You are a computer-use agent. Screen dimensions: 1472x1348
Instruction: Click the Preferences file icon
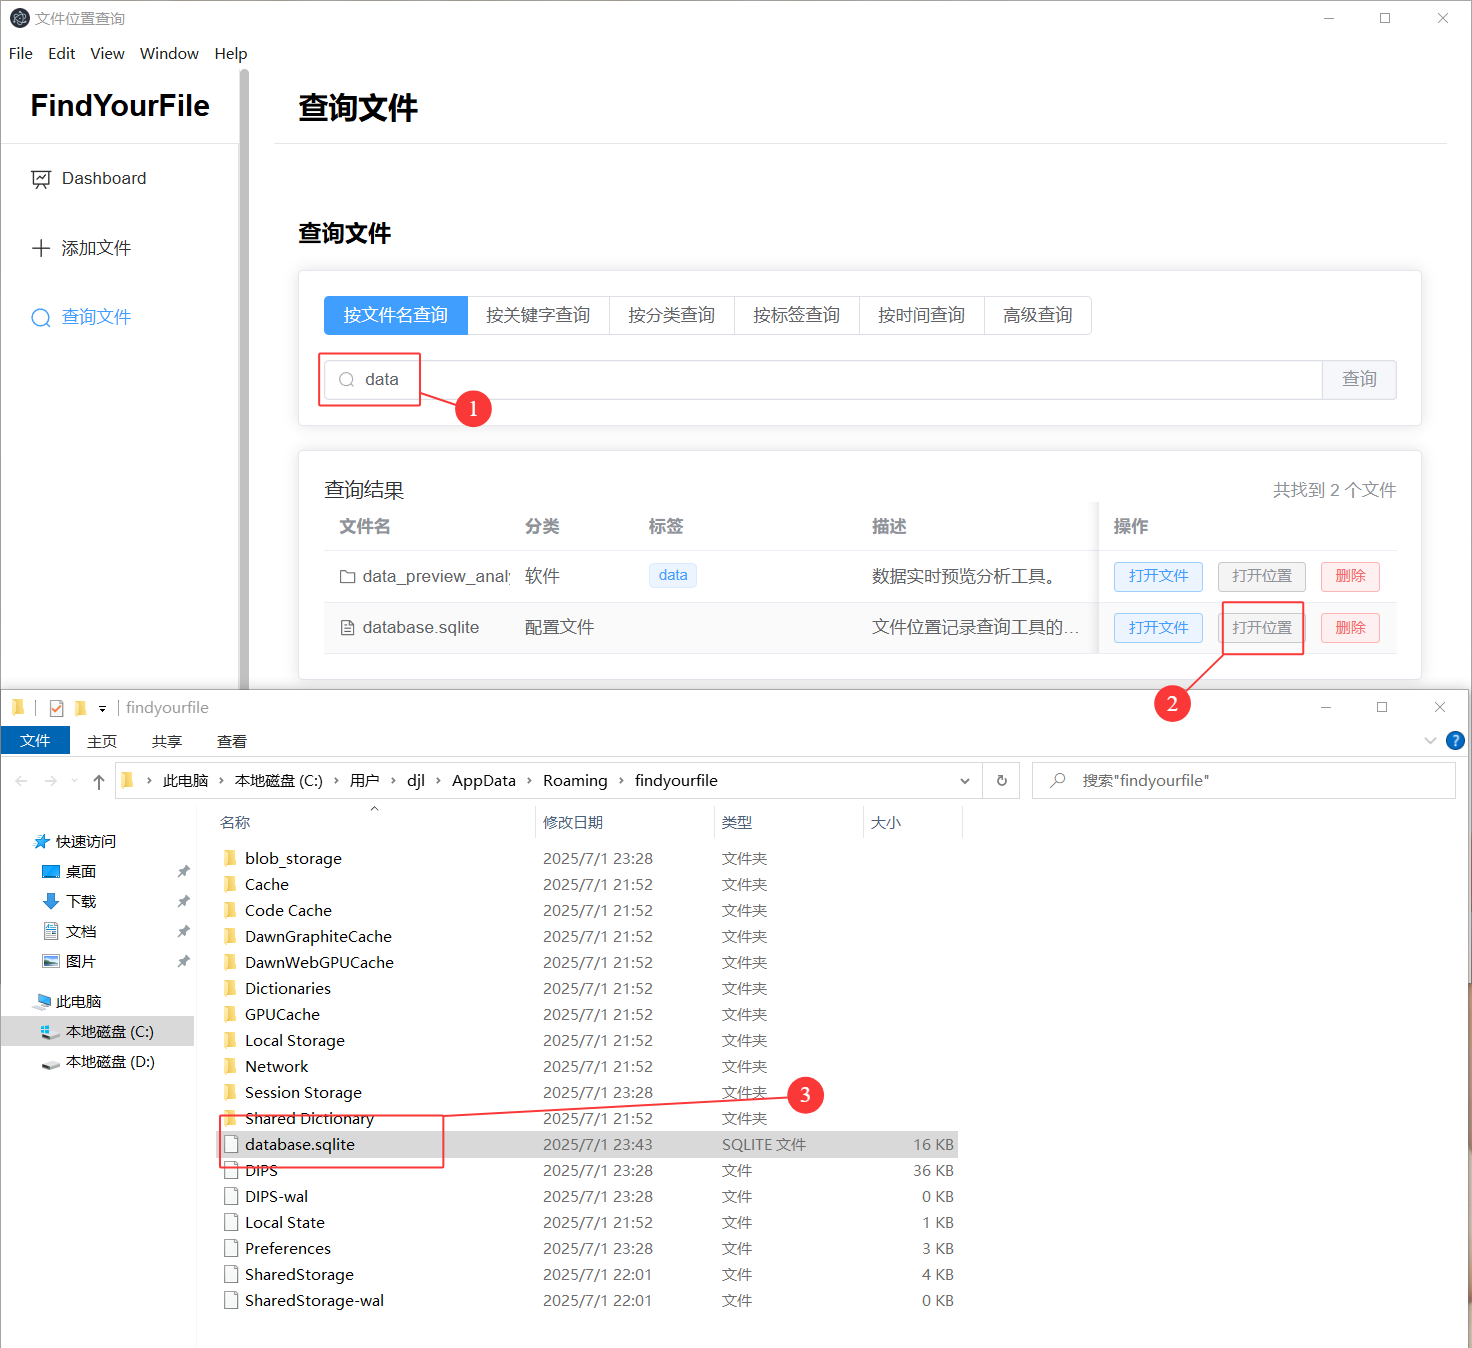[231, 1248]
